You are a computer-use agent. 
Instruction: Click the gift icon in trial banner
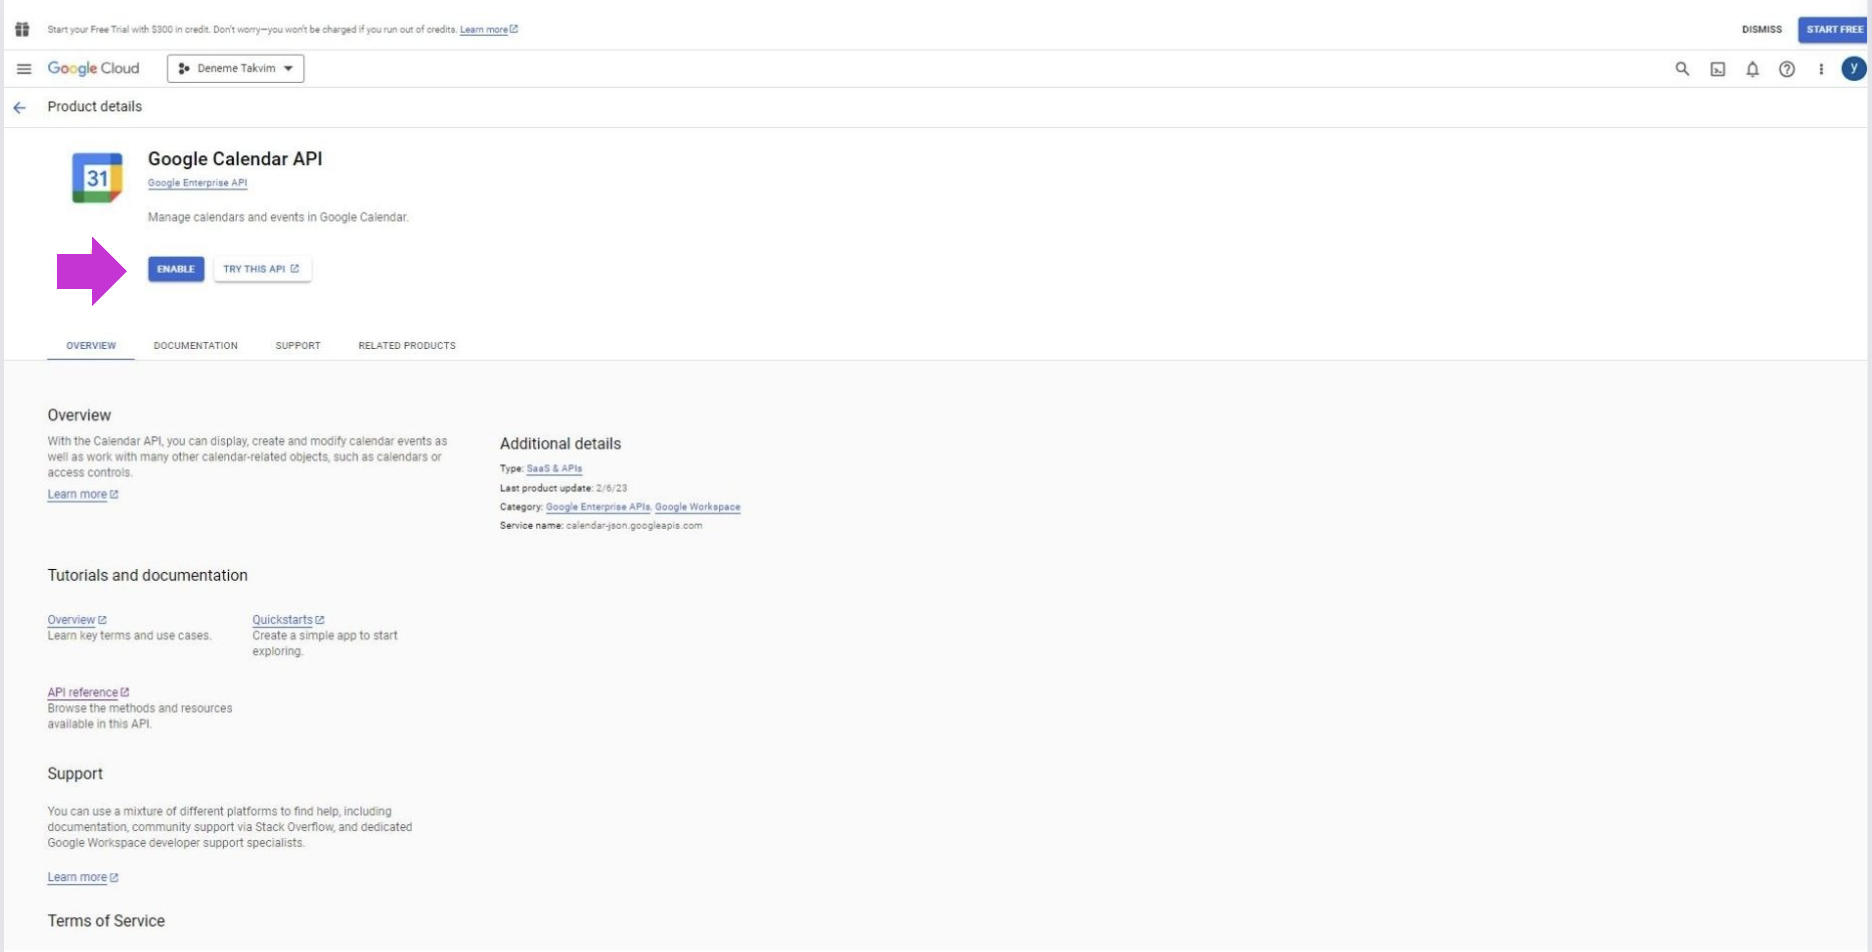click(22, 29)
